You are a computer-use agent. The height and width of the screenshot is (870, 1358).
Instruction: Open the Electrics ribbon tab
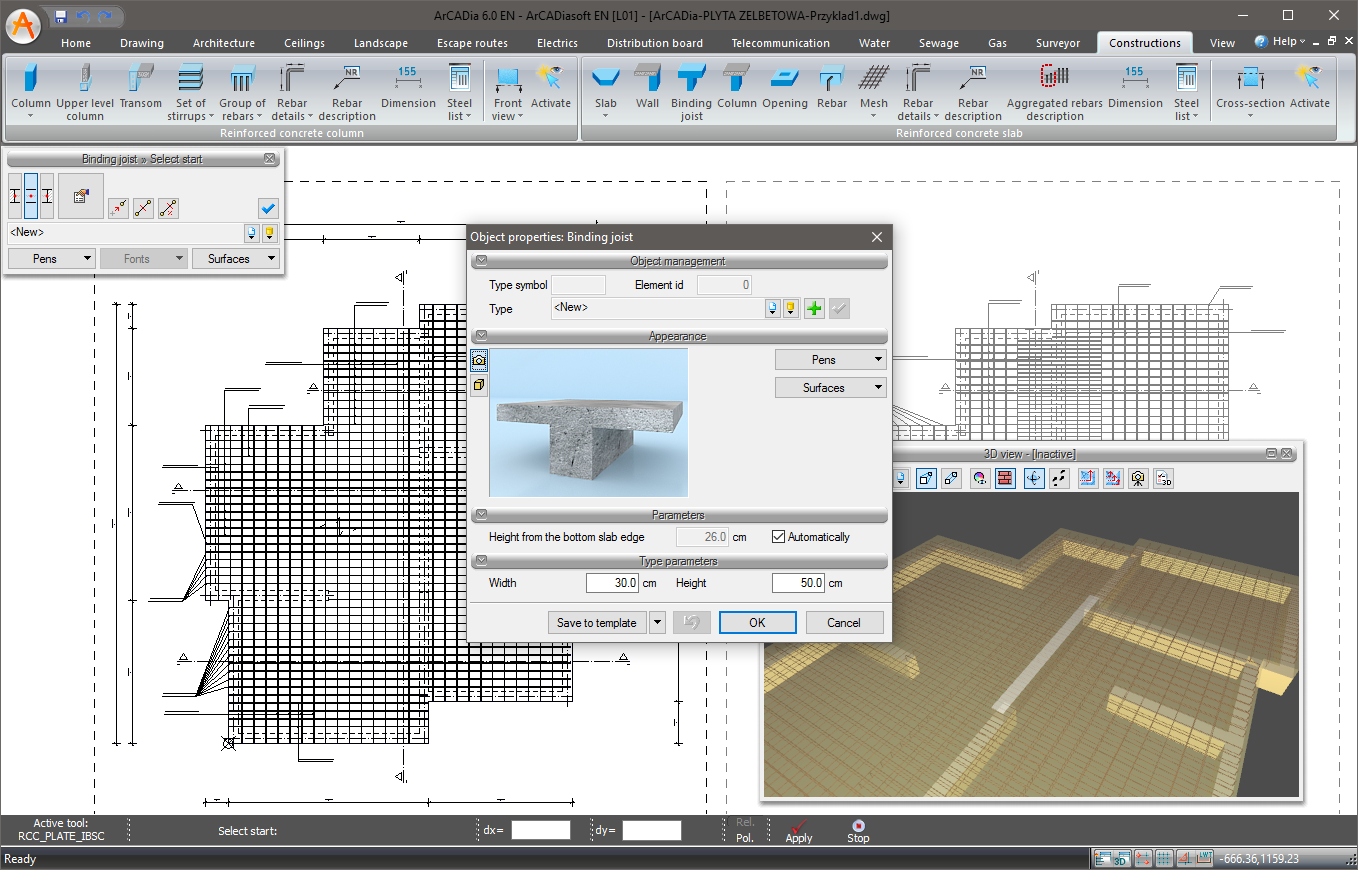click(x=557, y=43)
